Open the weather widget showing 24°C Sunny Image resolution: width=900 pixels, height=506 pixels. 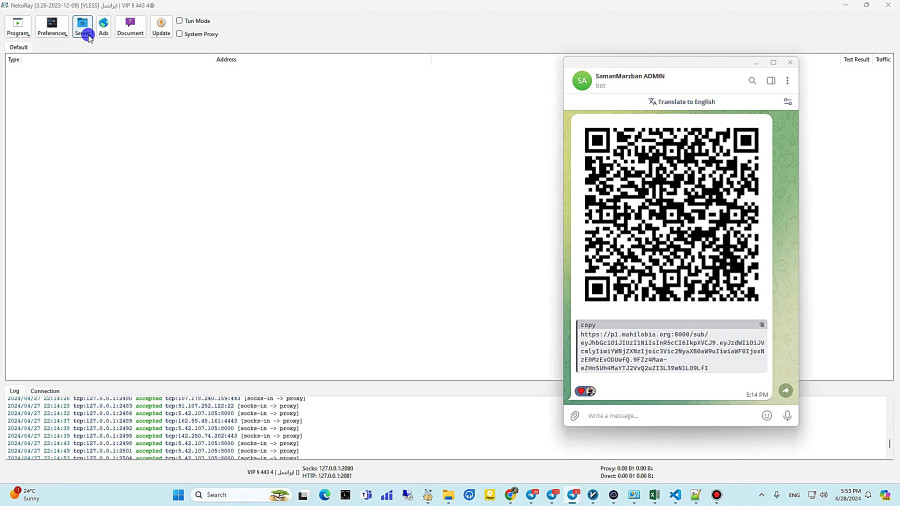pos(24,495)
